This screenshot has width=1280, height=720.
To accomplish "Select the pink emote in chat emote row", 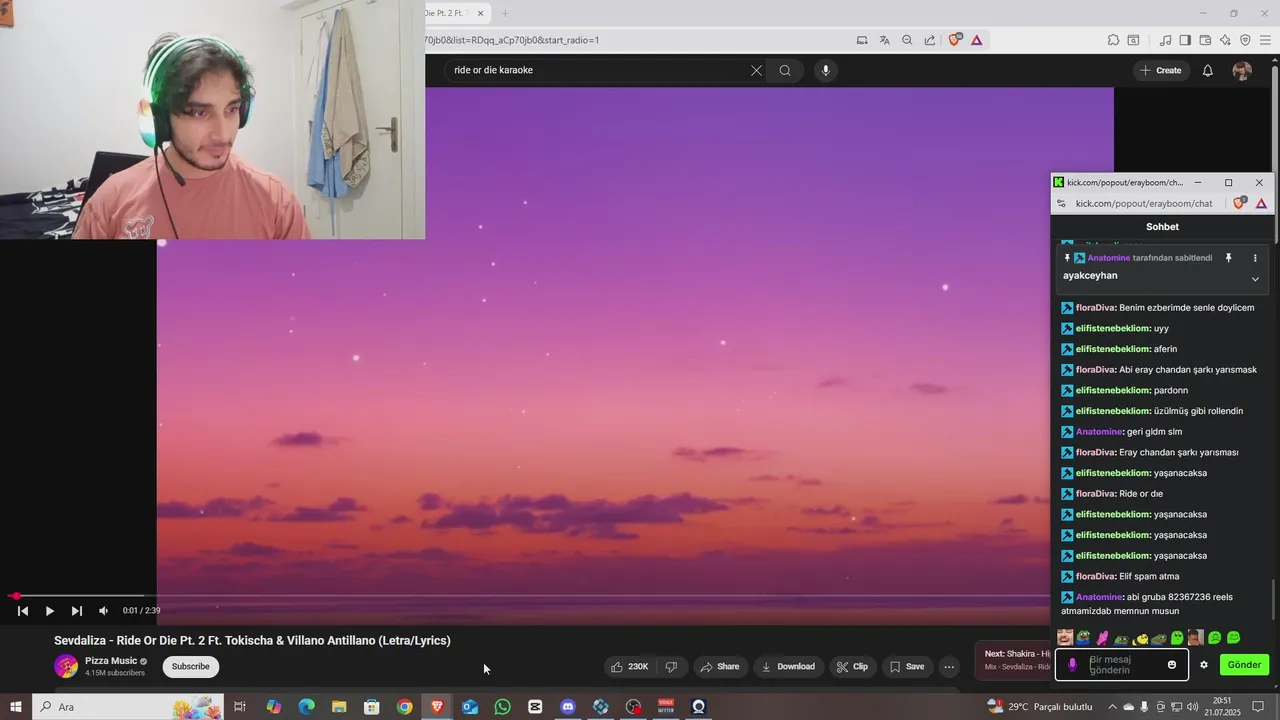I will [x=1103, y=637].
